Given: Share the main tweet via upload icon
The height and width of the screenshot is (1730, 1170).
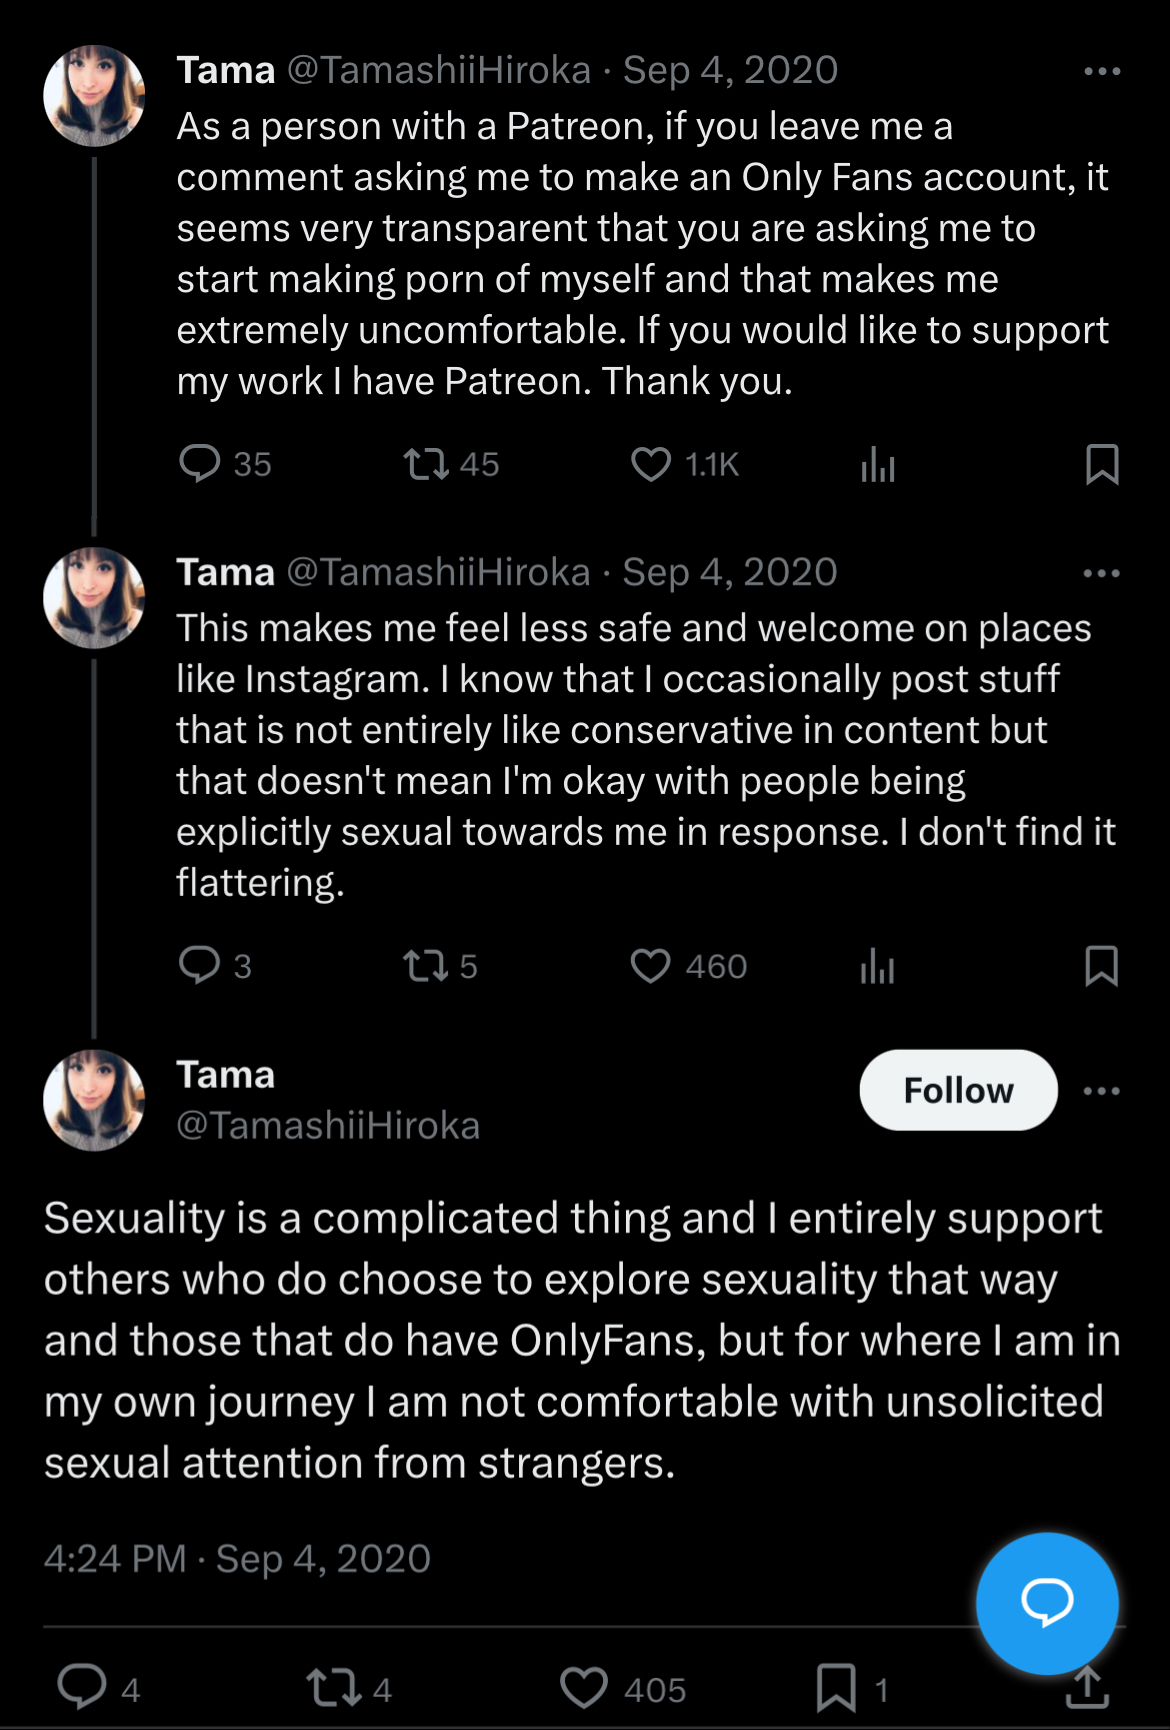Looking at the screenshot, I should 1087,1688.
